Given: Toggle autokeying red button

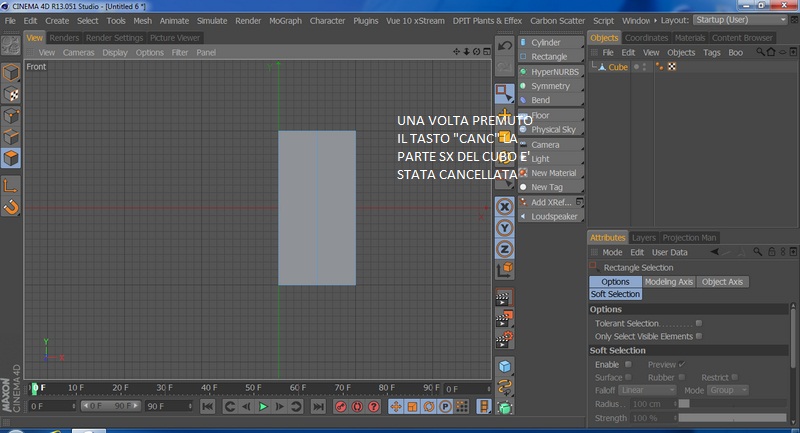Looking at the screenshot, I should click(x=357, y=406).
